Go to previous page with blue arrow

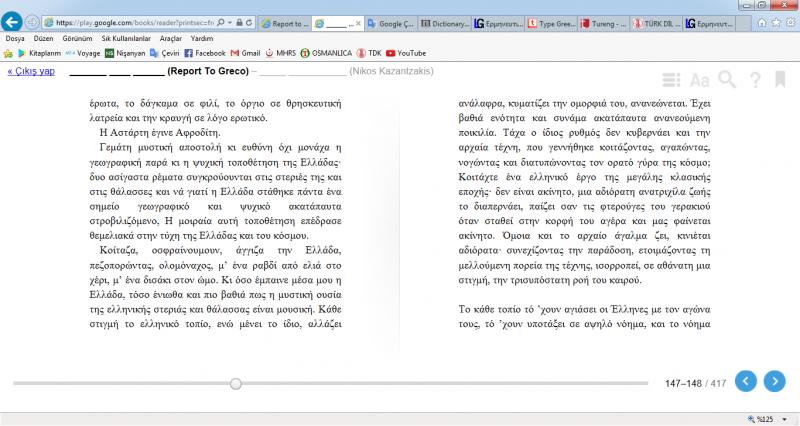click(x=745, y=381)
